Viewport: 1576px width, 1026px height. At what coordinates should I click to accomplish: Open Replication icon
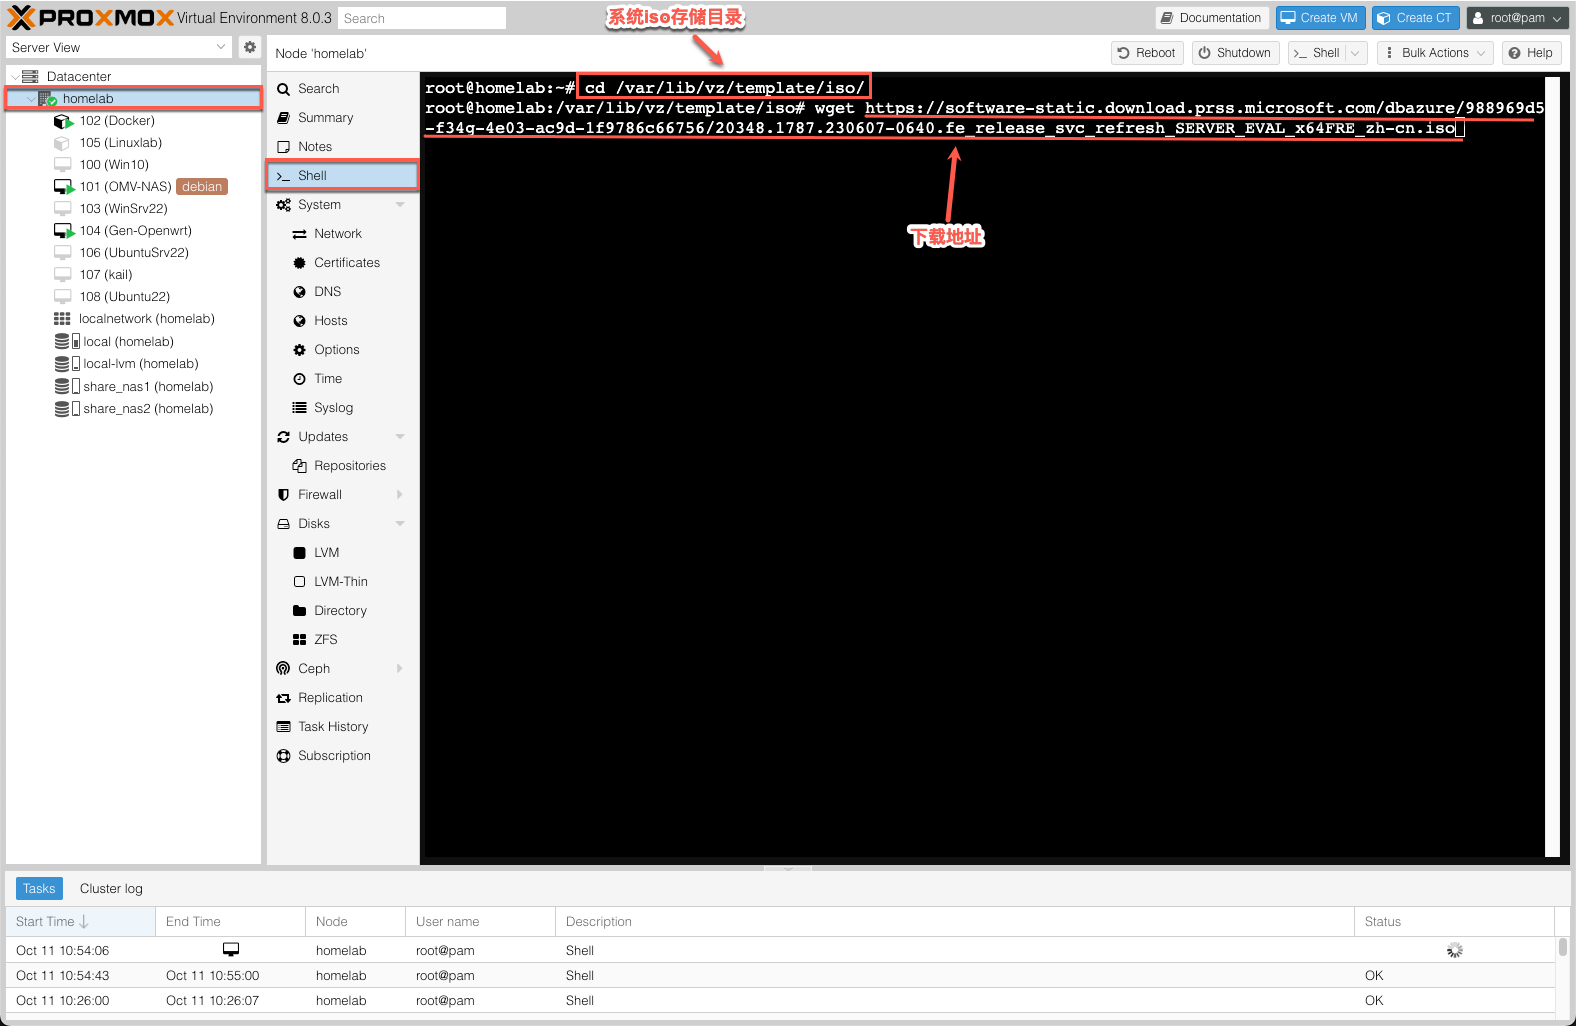pos(284,698)
